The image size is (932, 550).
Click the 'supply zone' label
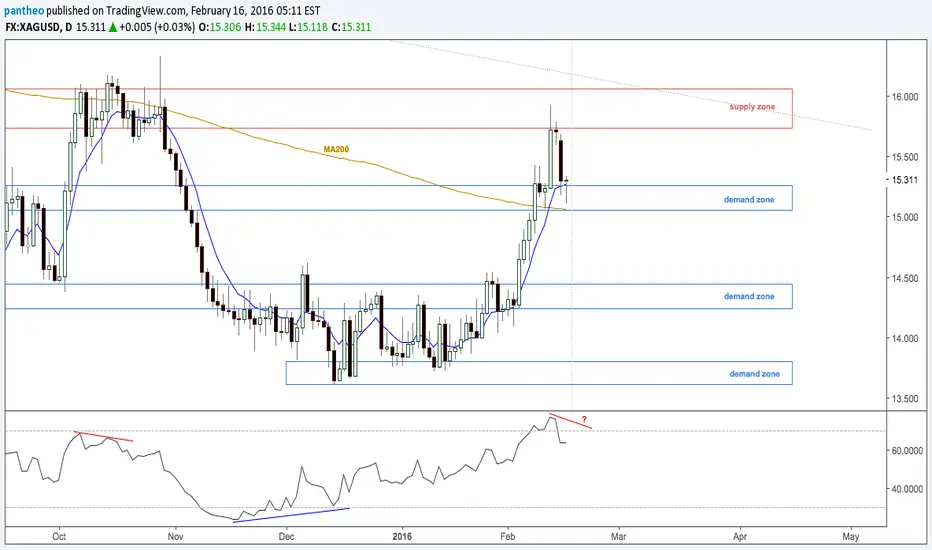click(752, 107)
